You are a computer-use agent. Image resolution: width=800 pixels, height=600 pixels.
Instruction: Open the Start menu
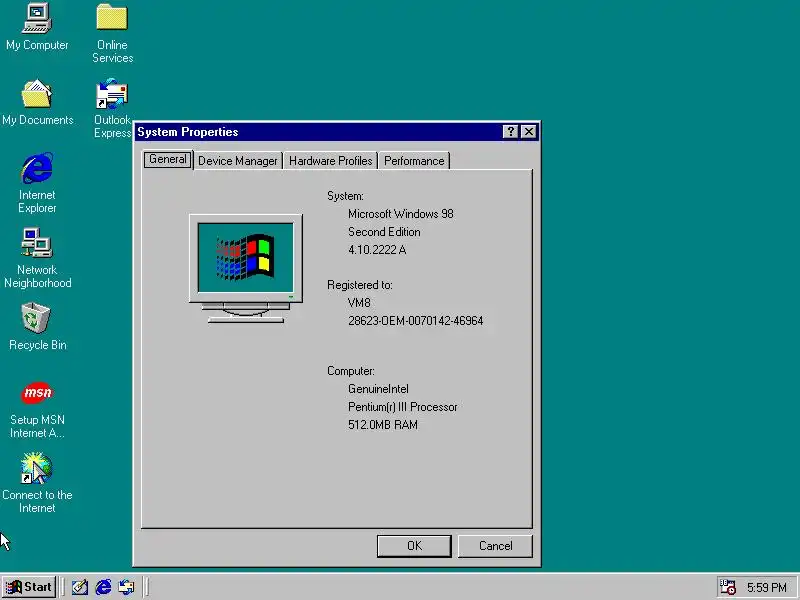(x=29, y=587)
